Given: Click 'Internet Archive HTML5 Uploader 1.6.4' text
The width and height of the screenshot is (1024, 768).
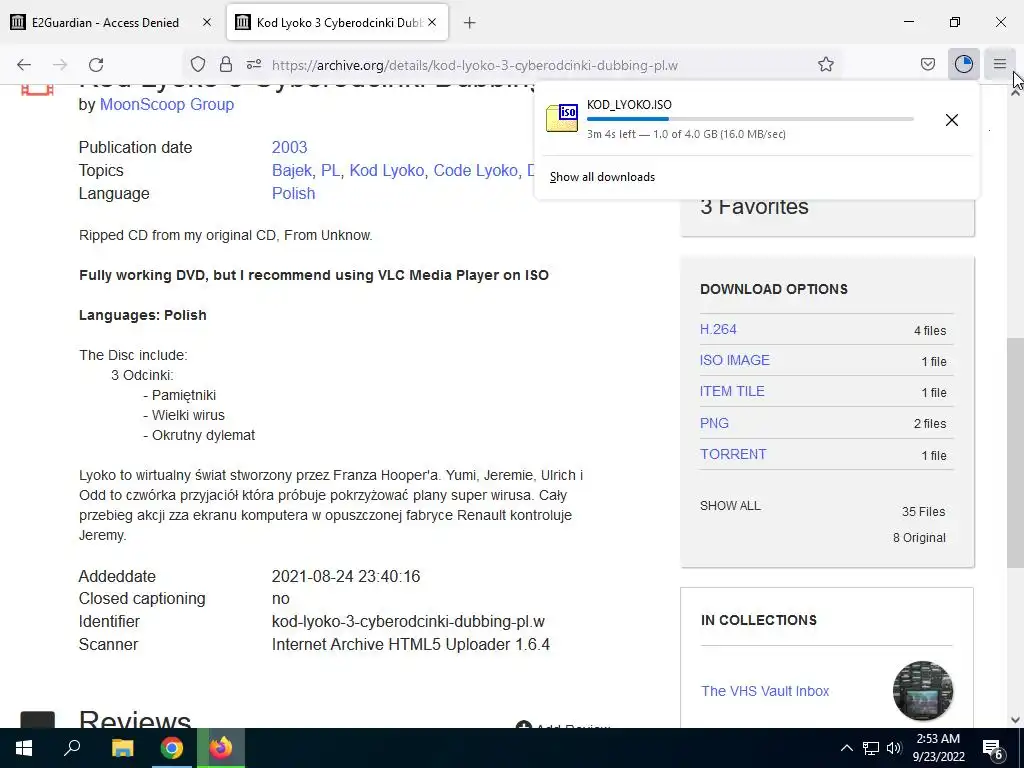Looking at the screenshot, I should point(411,645).
